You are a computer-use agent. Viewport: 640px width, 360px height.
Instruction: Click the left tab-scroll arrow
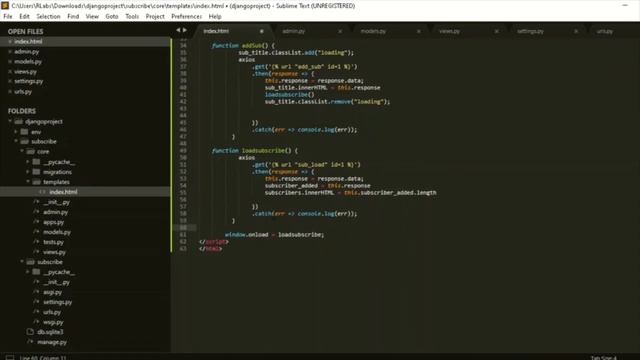(x=178, y=30)
